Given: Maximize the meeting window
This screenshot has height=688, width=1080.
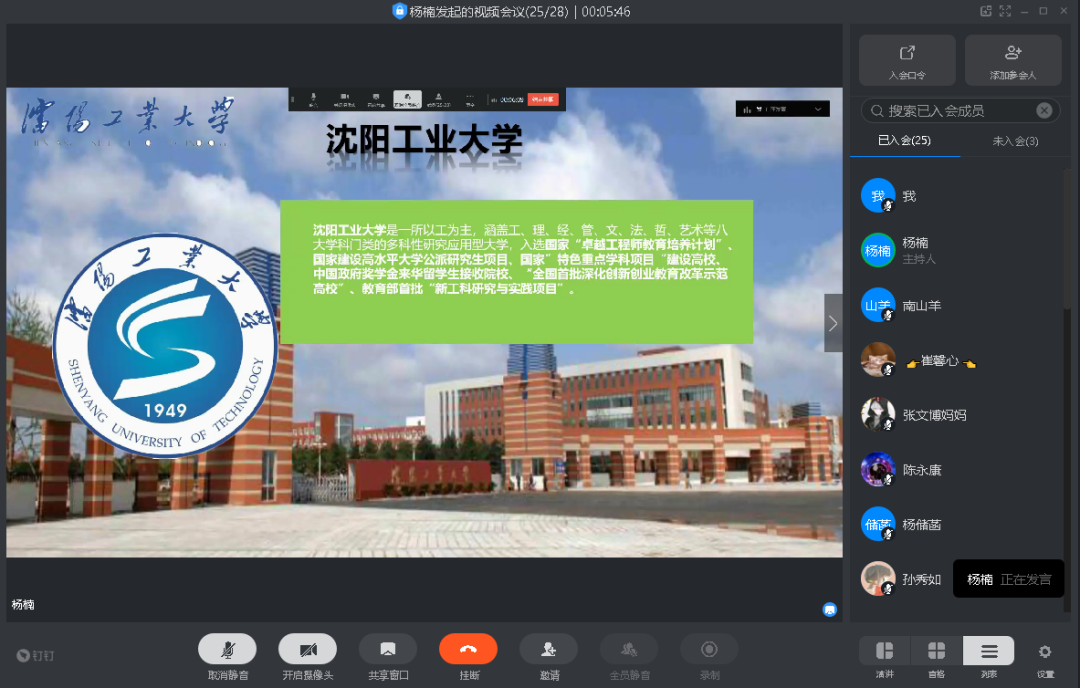Looking at the screenshot, I should [x=1043, y=11].
